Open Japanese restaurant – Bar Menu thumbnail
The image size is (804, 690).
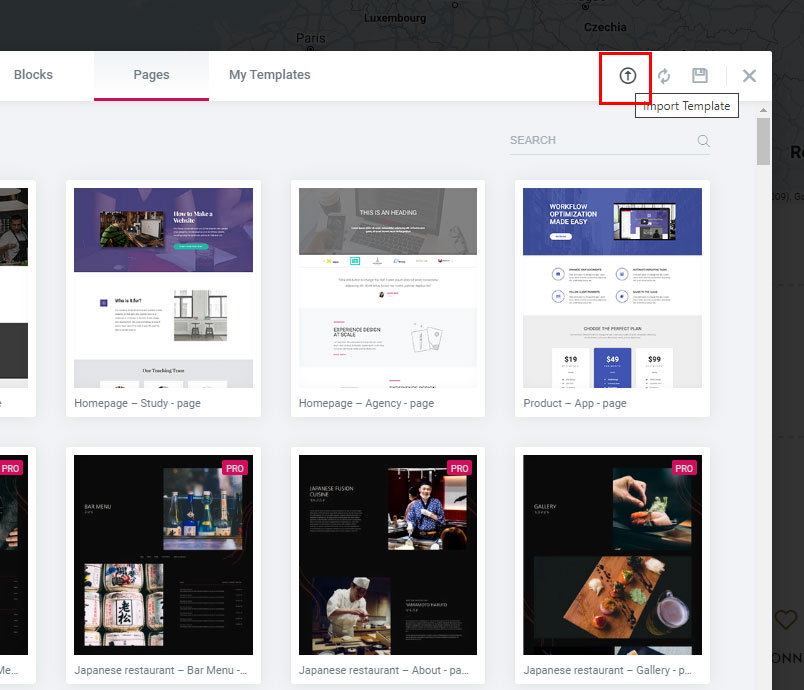click(x=164, y=555)
